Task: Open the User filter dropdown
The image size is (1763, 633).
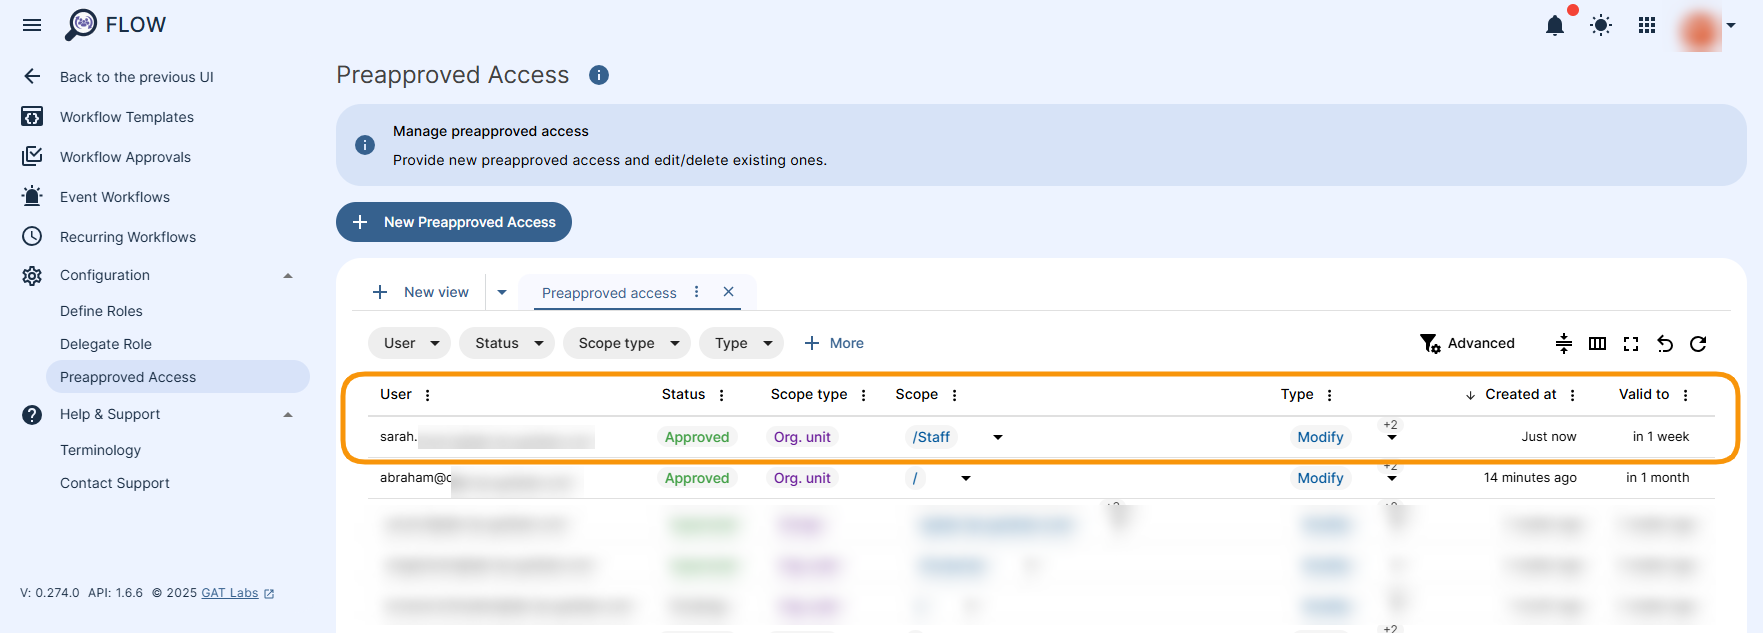Action: pyautogui.click(x=410, y=343)
